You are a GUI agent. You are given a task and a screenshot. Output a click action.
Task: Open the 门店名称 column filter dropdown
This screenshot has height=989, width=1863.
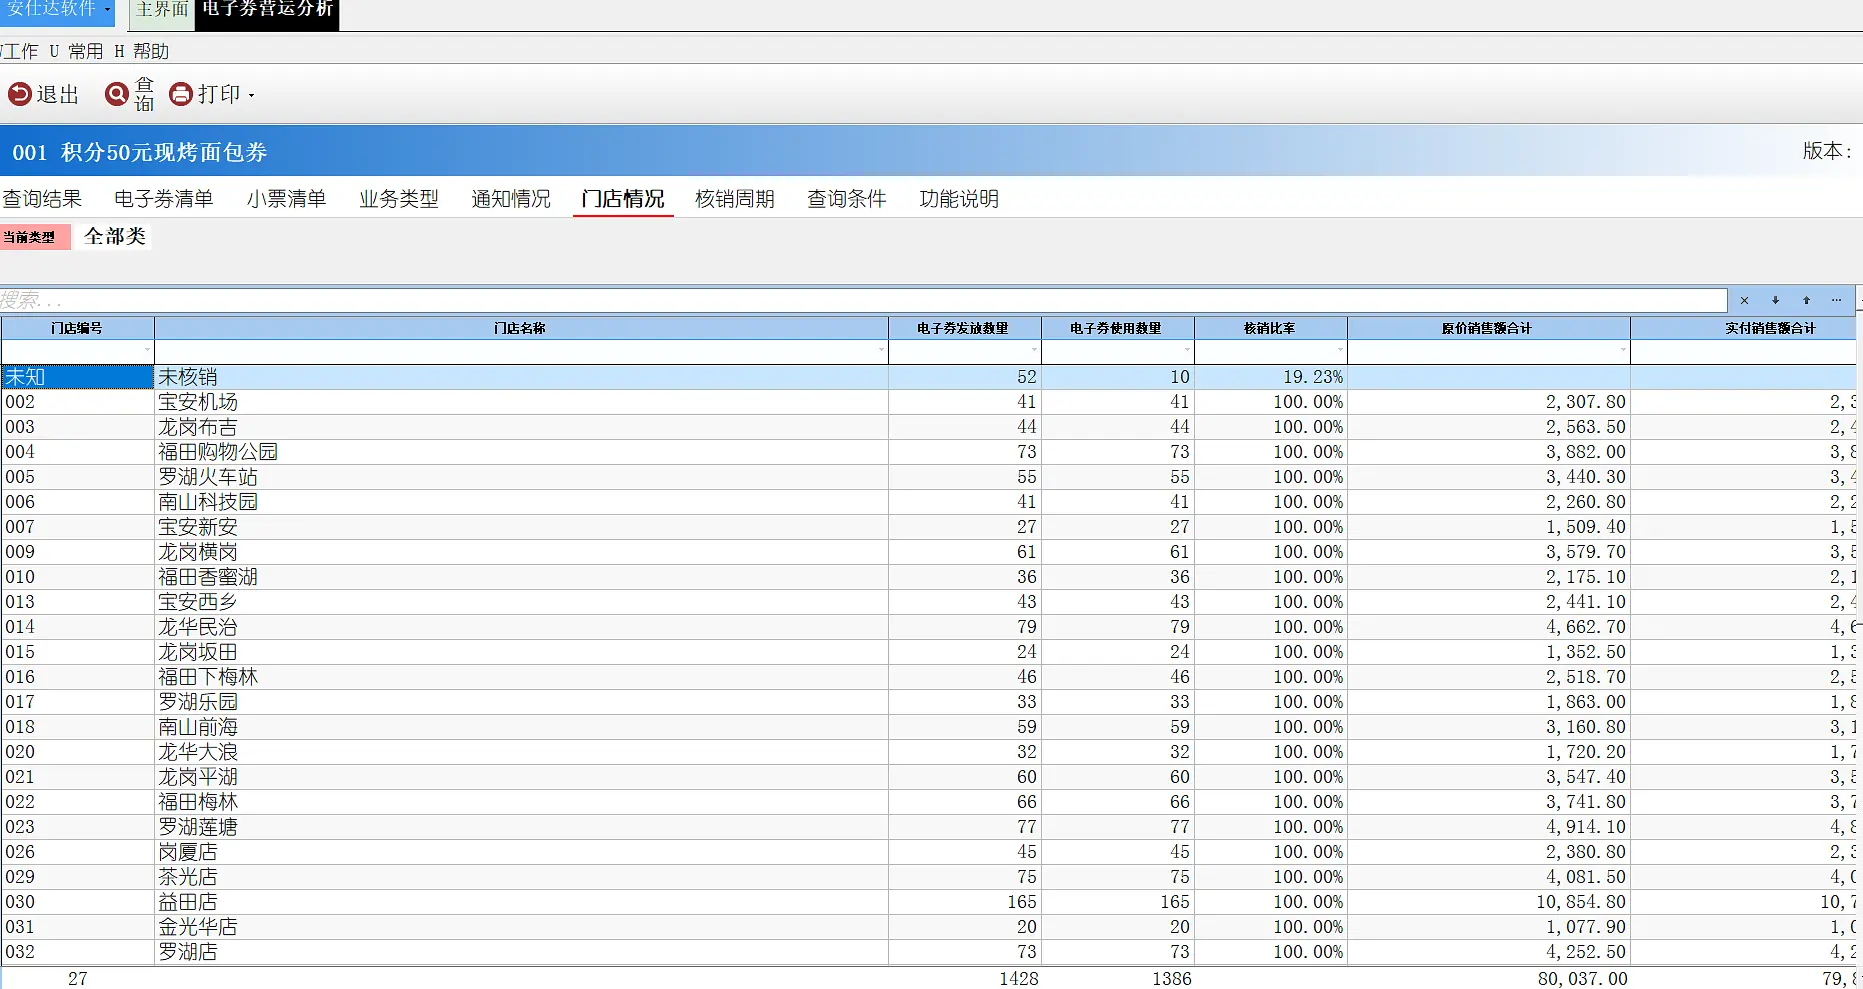point(882,350)
